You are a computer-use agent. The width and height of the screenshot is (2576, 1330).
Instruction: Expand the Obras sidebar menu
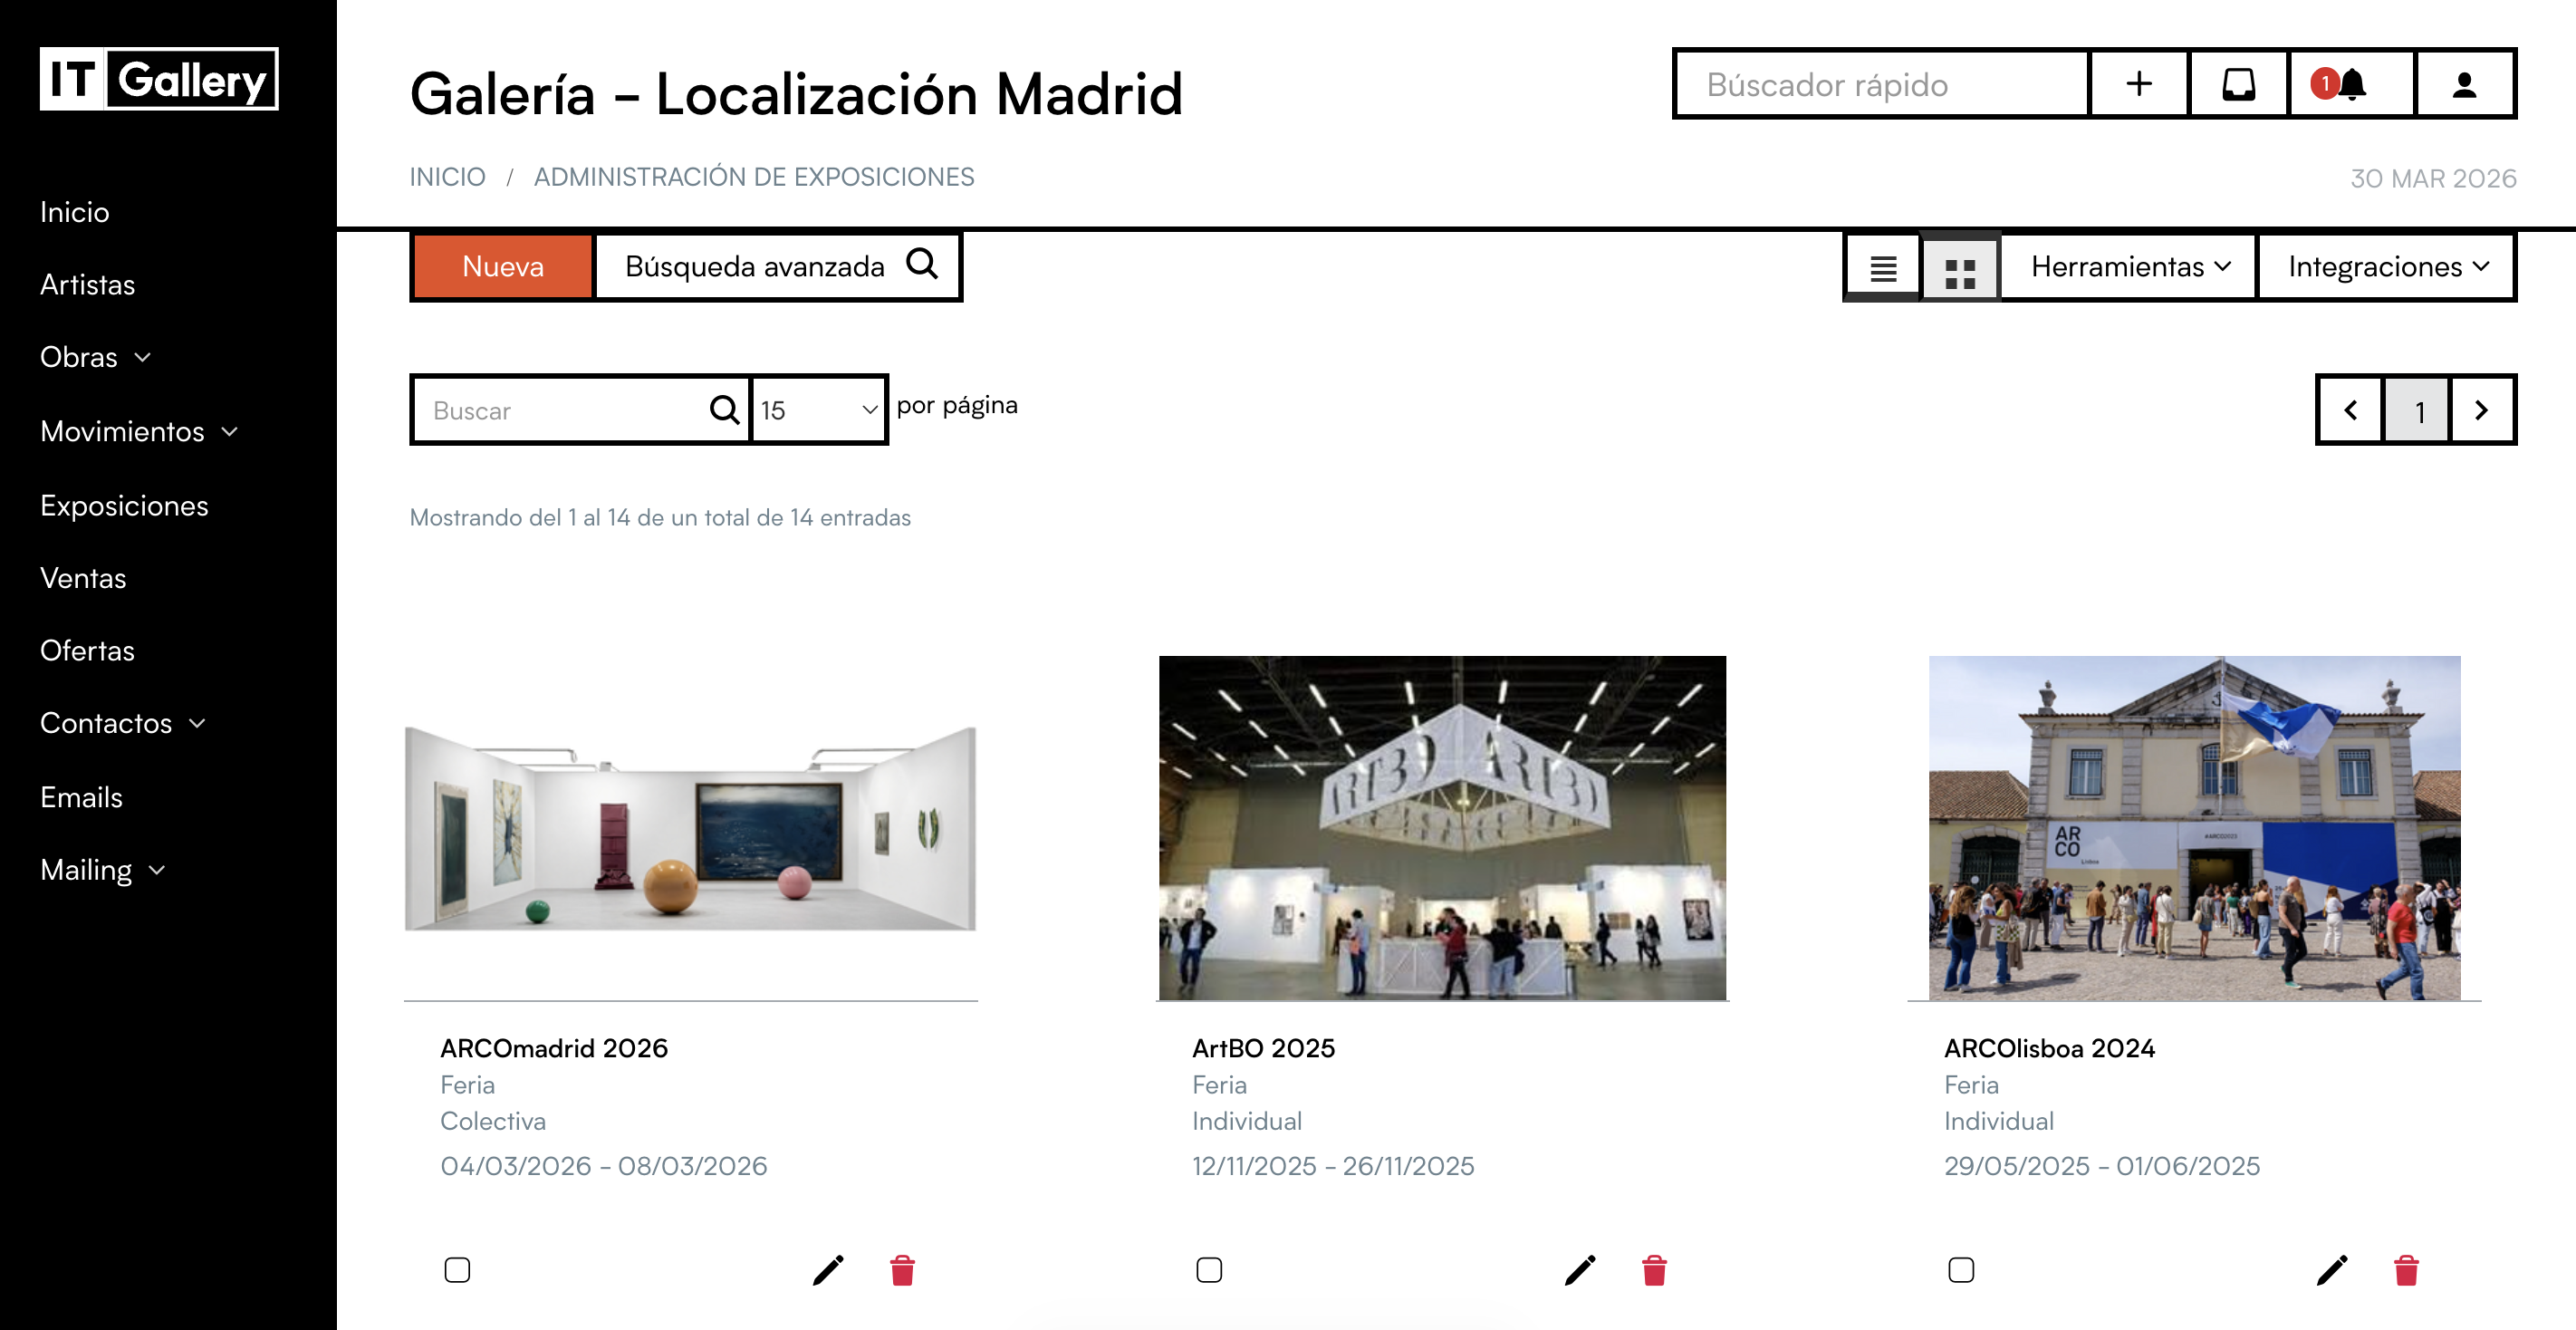point(95,357)
